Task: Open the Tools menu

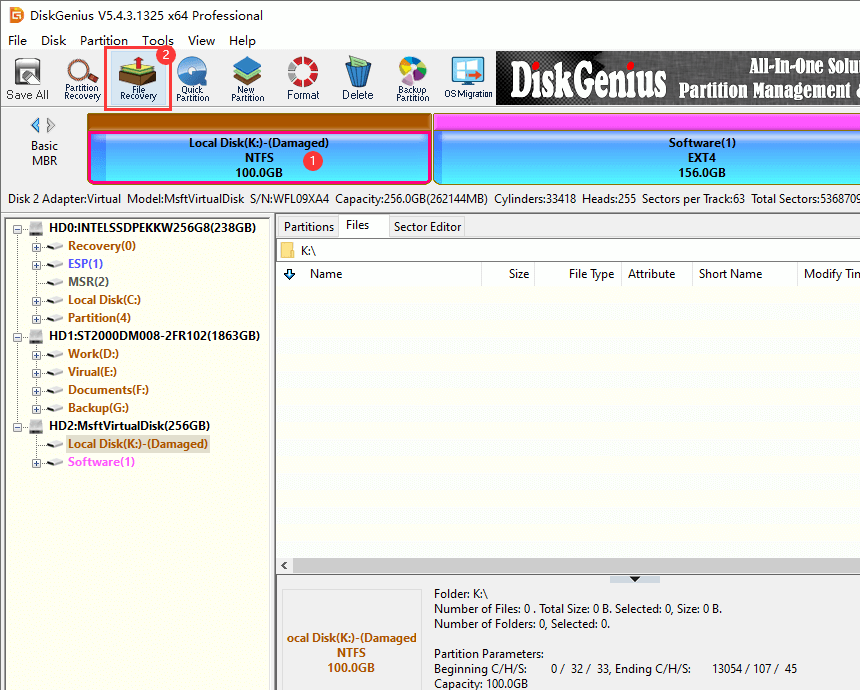Action: click(x=157, y=41)
